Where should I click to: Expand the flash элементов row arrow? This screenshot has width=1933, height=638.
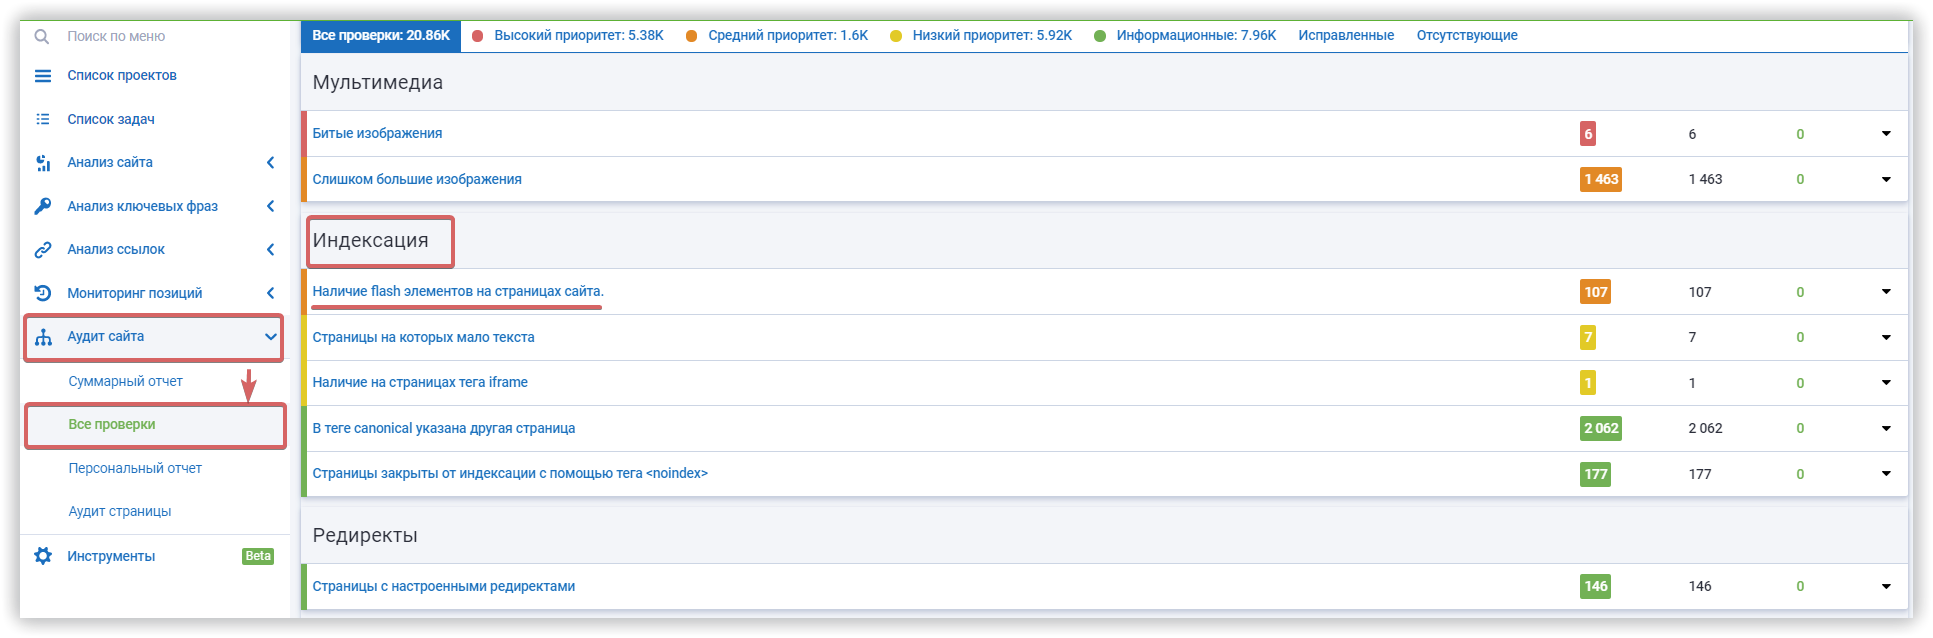1886,292
